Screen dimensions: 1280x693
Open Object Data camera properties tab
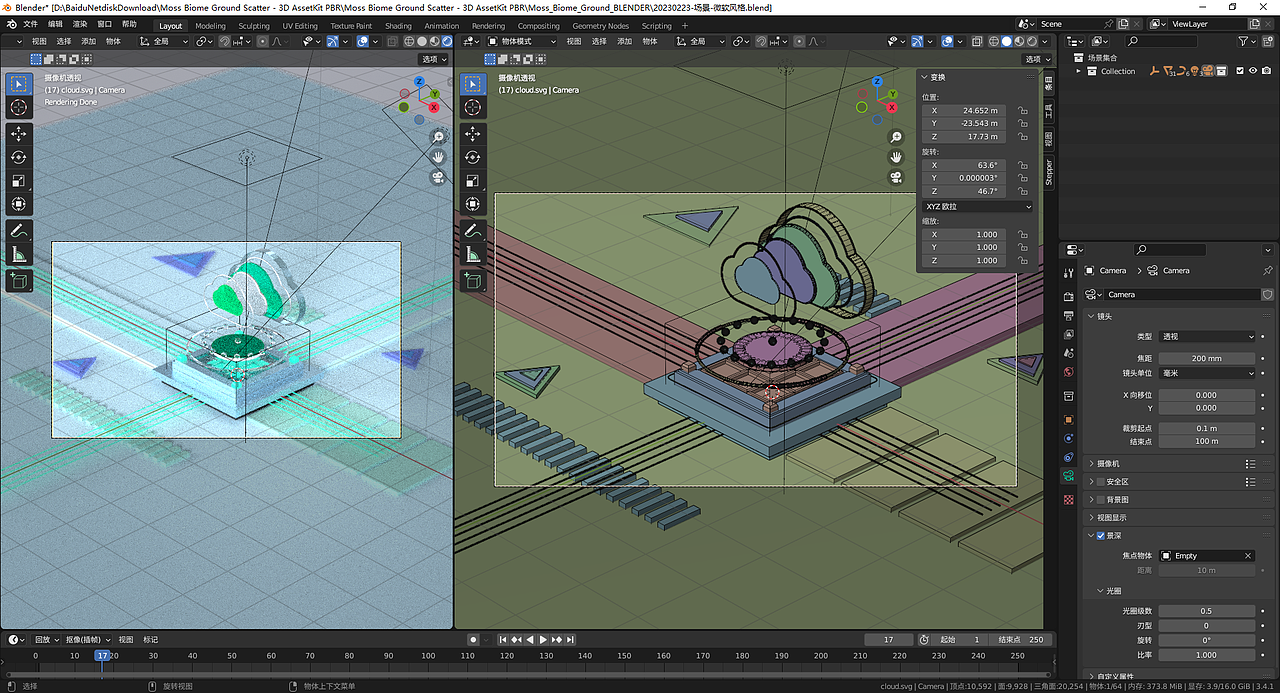pos(1068,476)
